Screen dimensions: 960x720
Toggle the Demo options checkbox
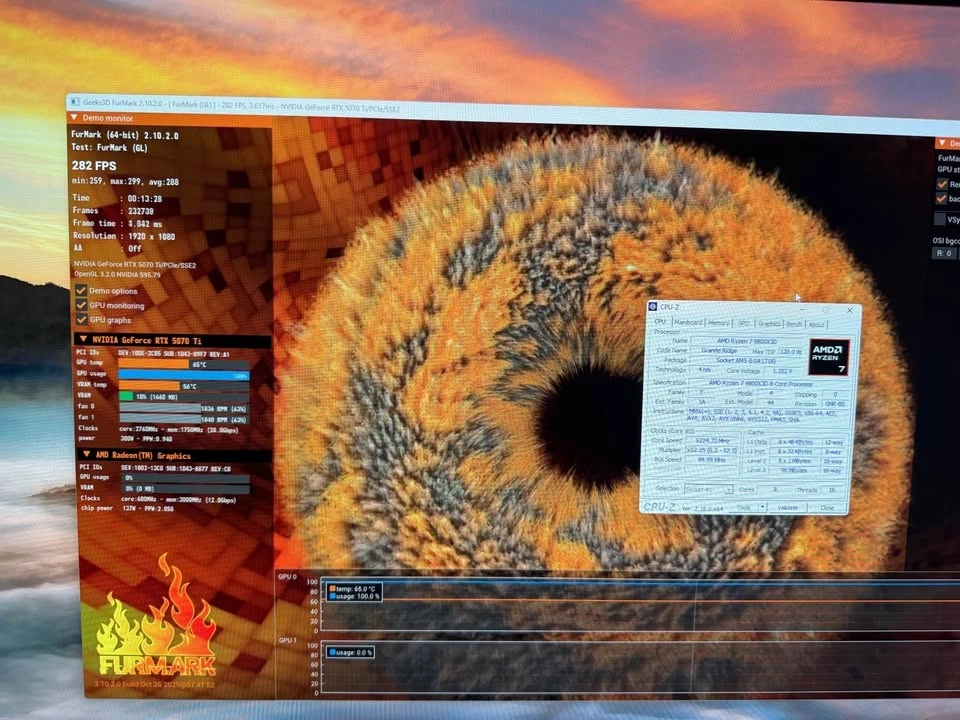click(81, 290)
